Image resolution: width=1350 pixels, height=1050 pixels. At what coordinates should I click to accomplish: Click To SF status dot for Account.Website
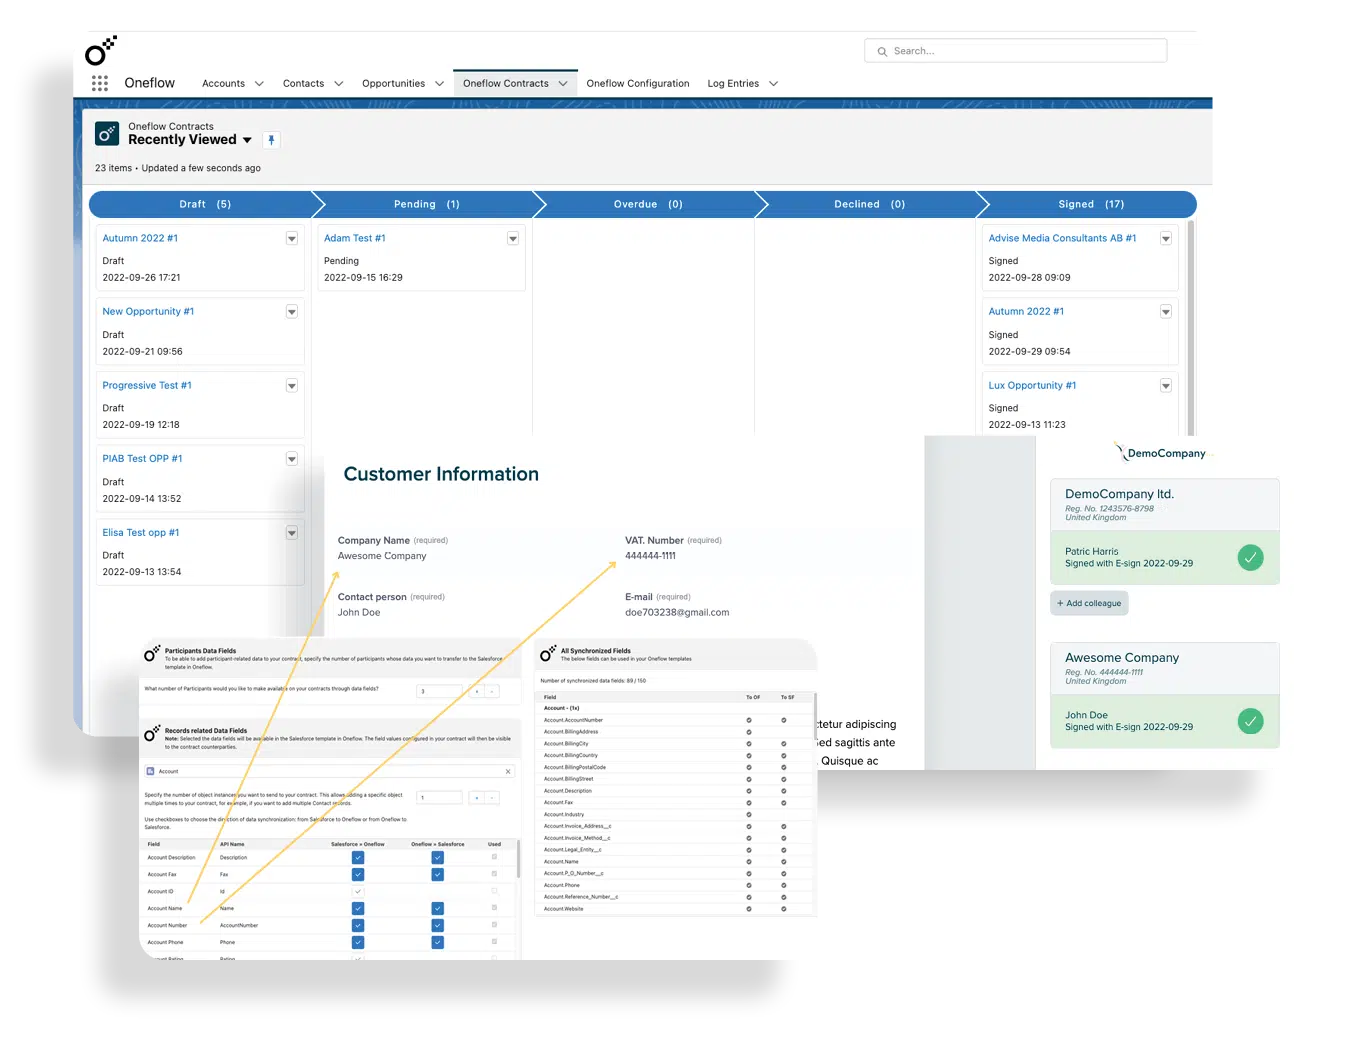point(784,909)
